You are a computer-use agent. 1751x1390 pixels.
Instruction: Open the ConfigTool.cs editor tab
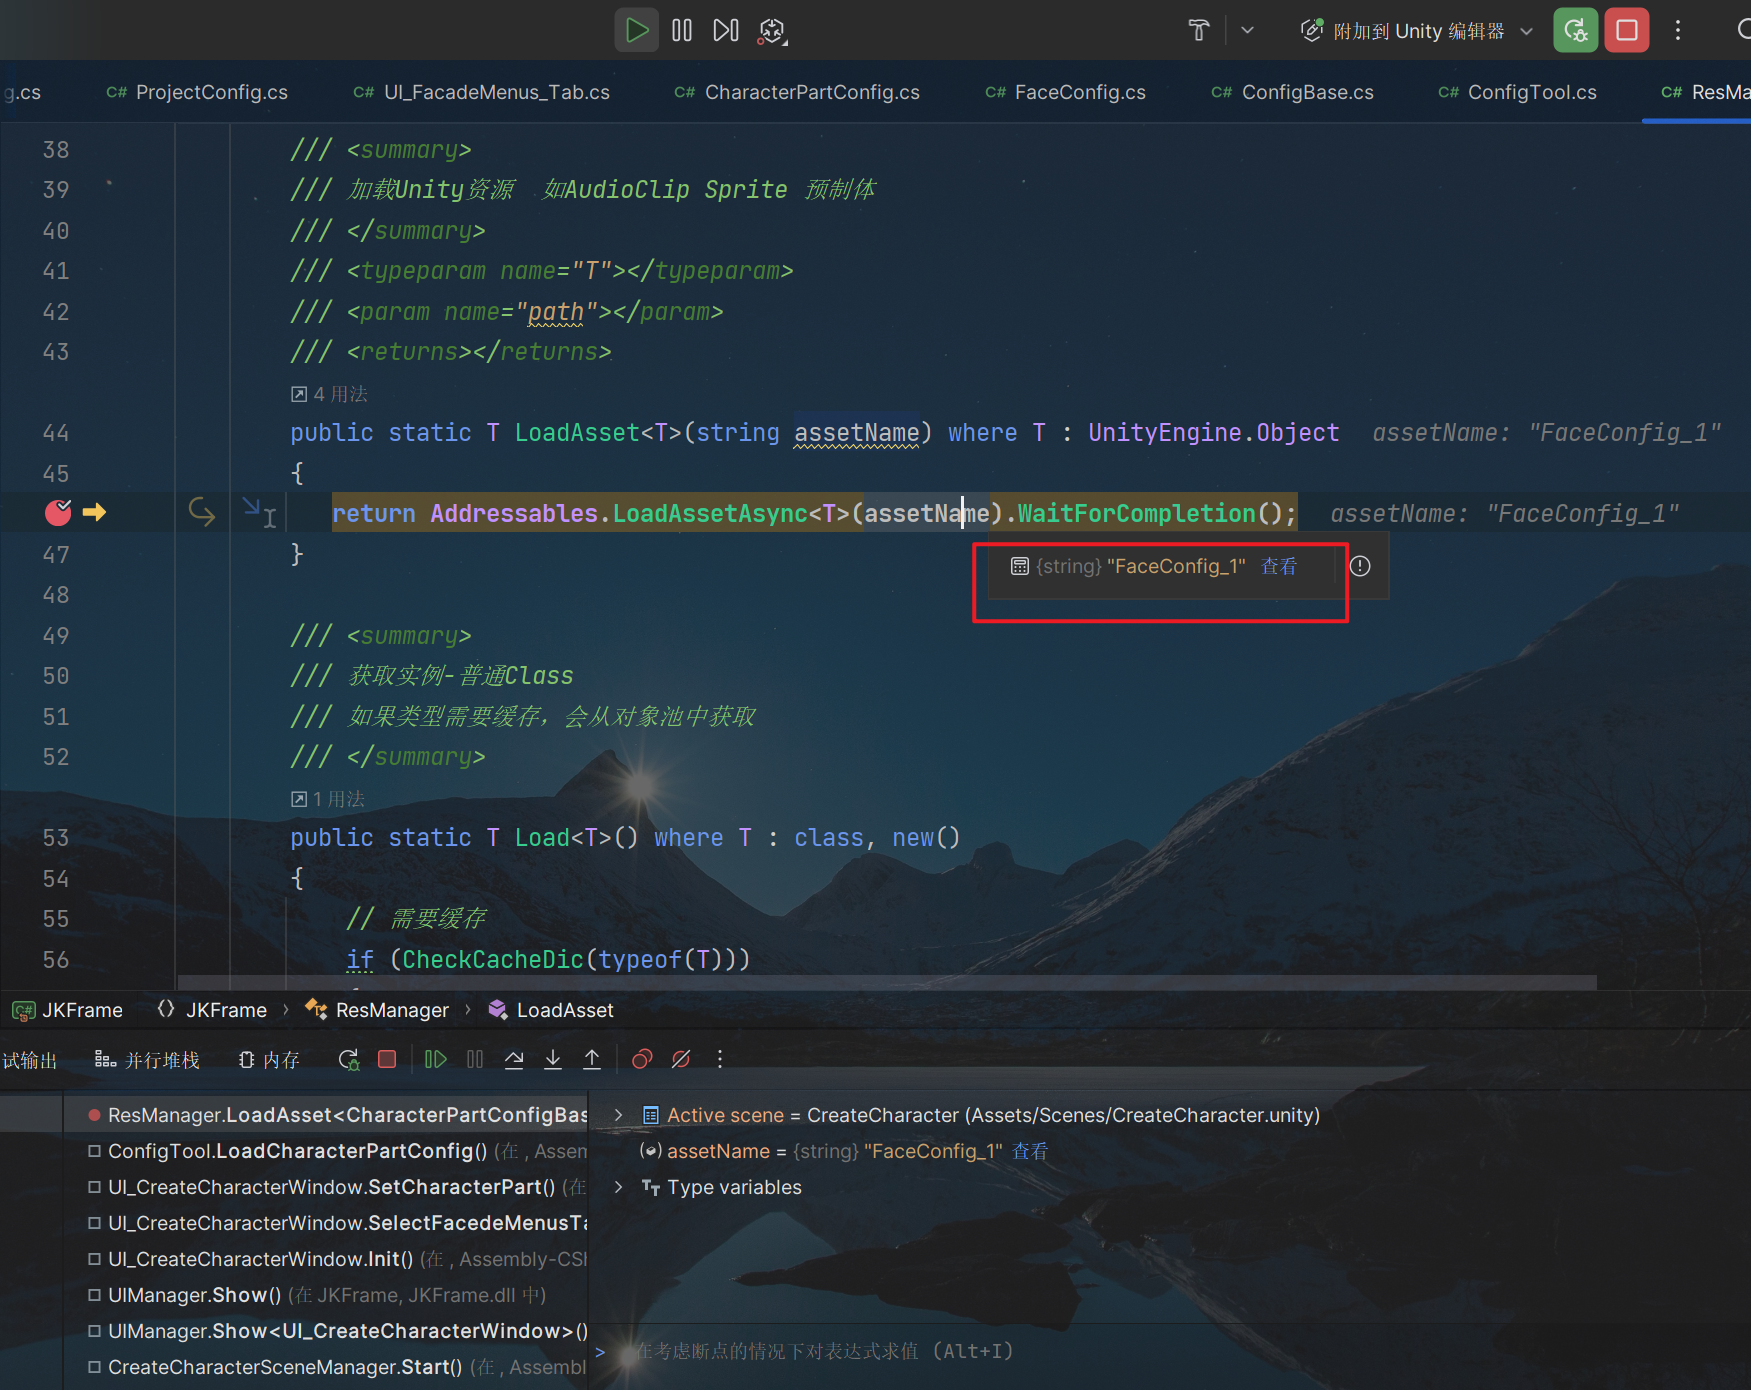tap(1531, 92)
